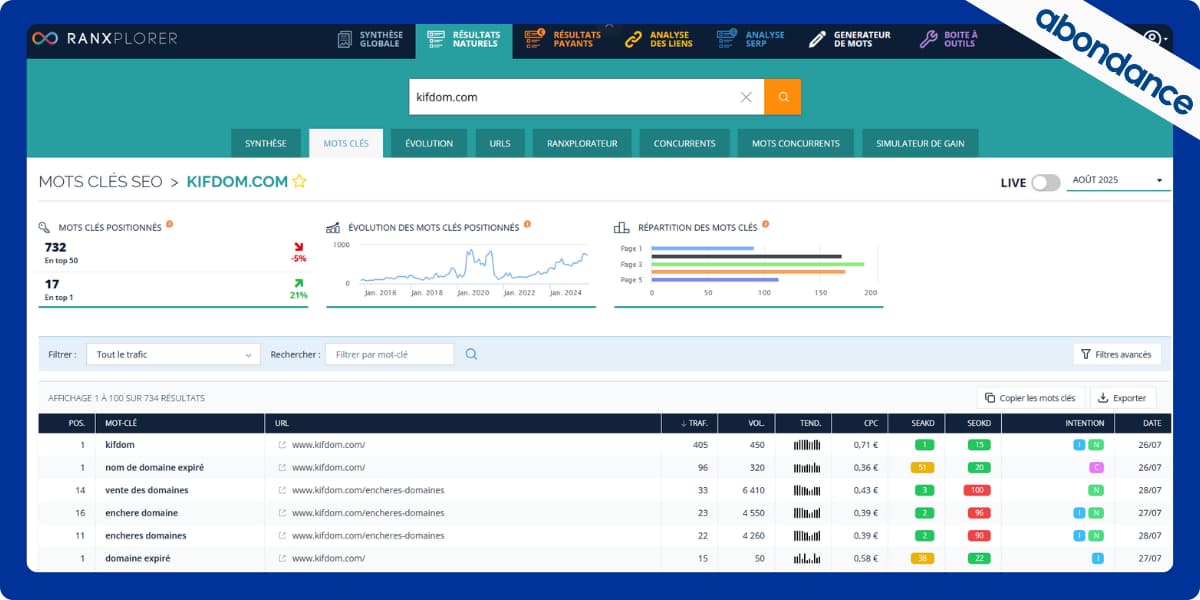
Task: Open the Tout le trafic filter dropdown
Action: click(x=173, y=354)
